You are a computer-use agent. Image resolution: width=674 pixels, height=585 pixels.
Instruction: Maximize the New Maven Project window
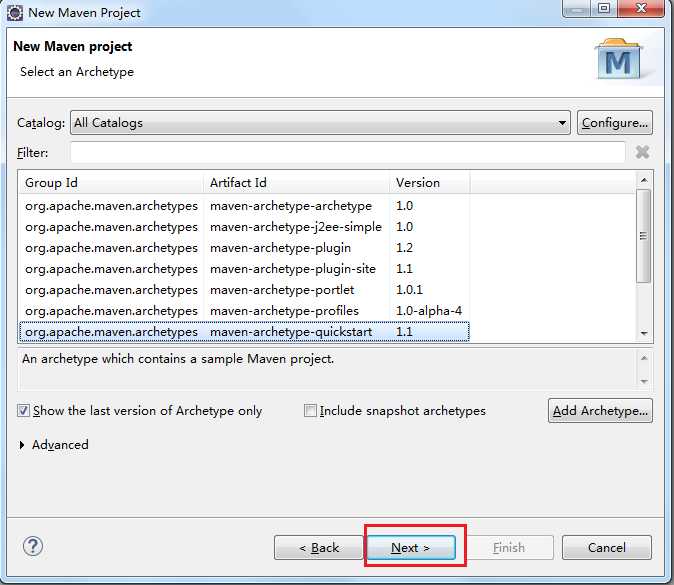click(x=604, y=8)
